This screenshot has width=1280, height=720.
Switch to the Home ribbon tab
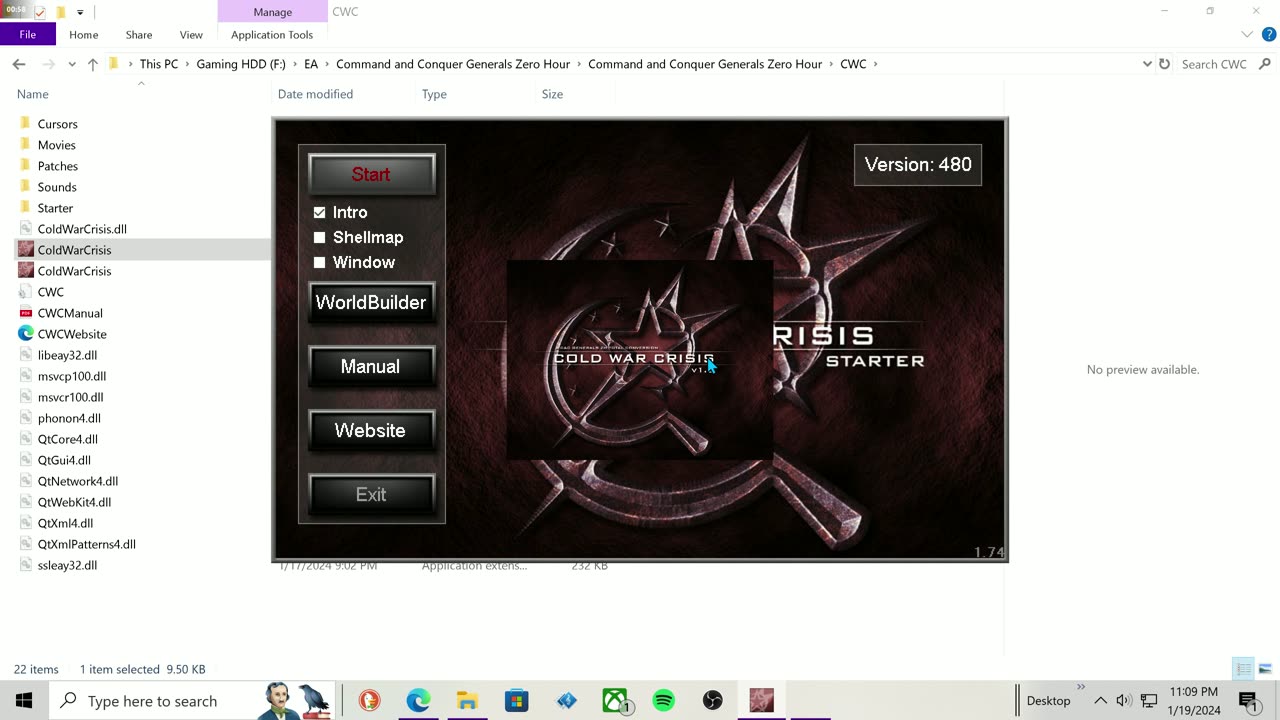(84, 35)
